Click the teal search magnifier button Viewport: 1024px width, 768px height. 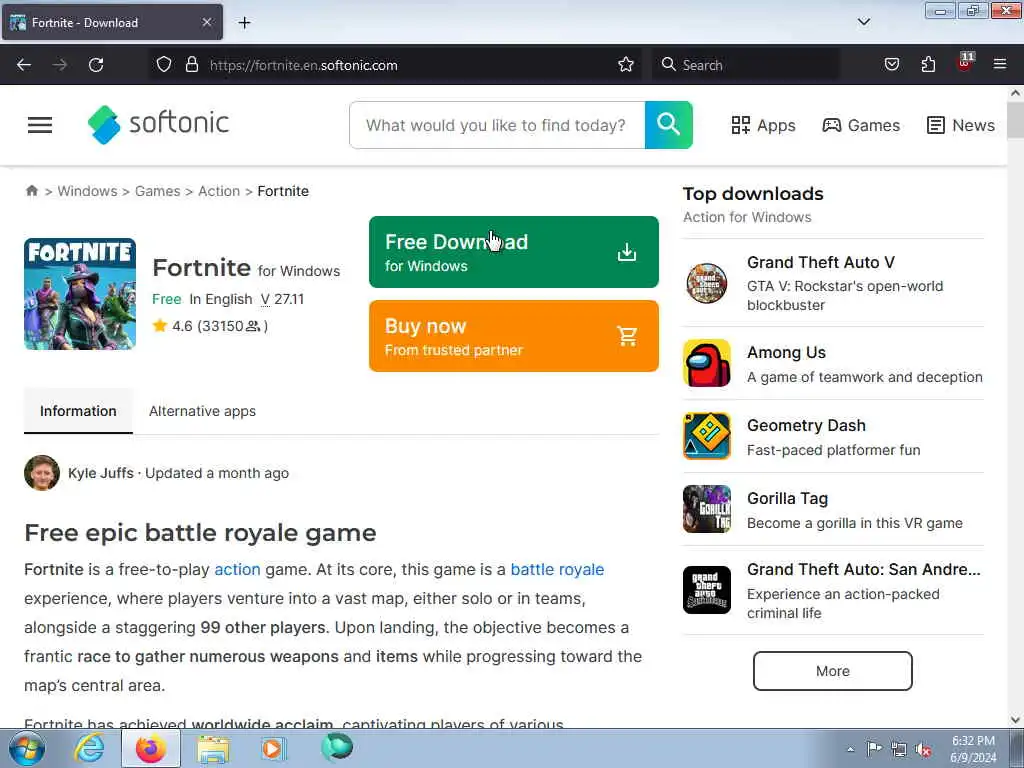click(x=668, y=125)
